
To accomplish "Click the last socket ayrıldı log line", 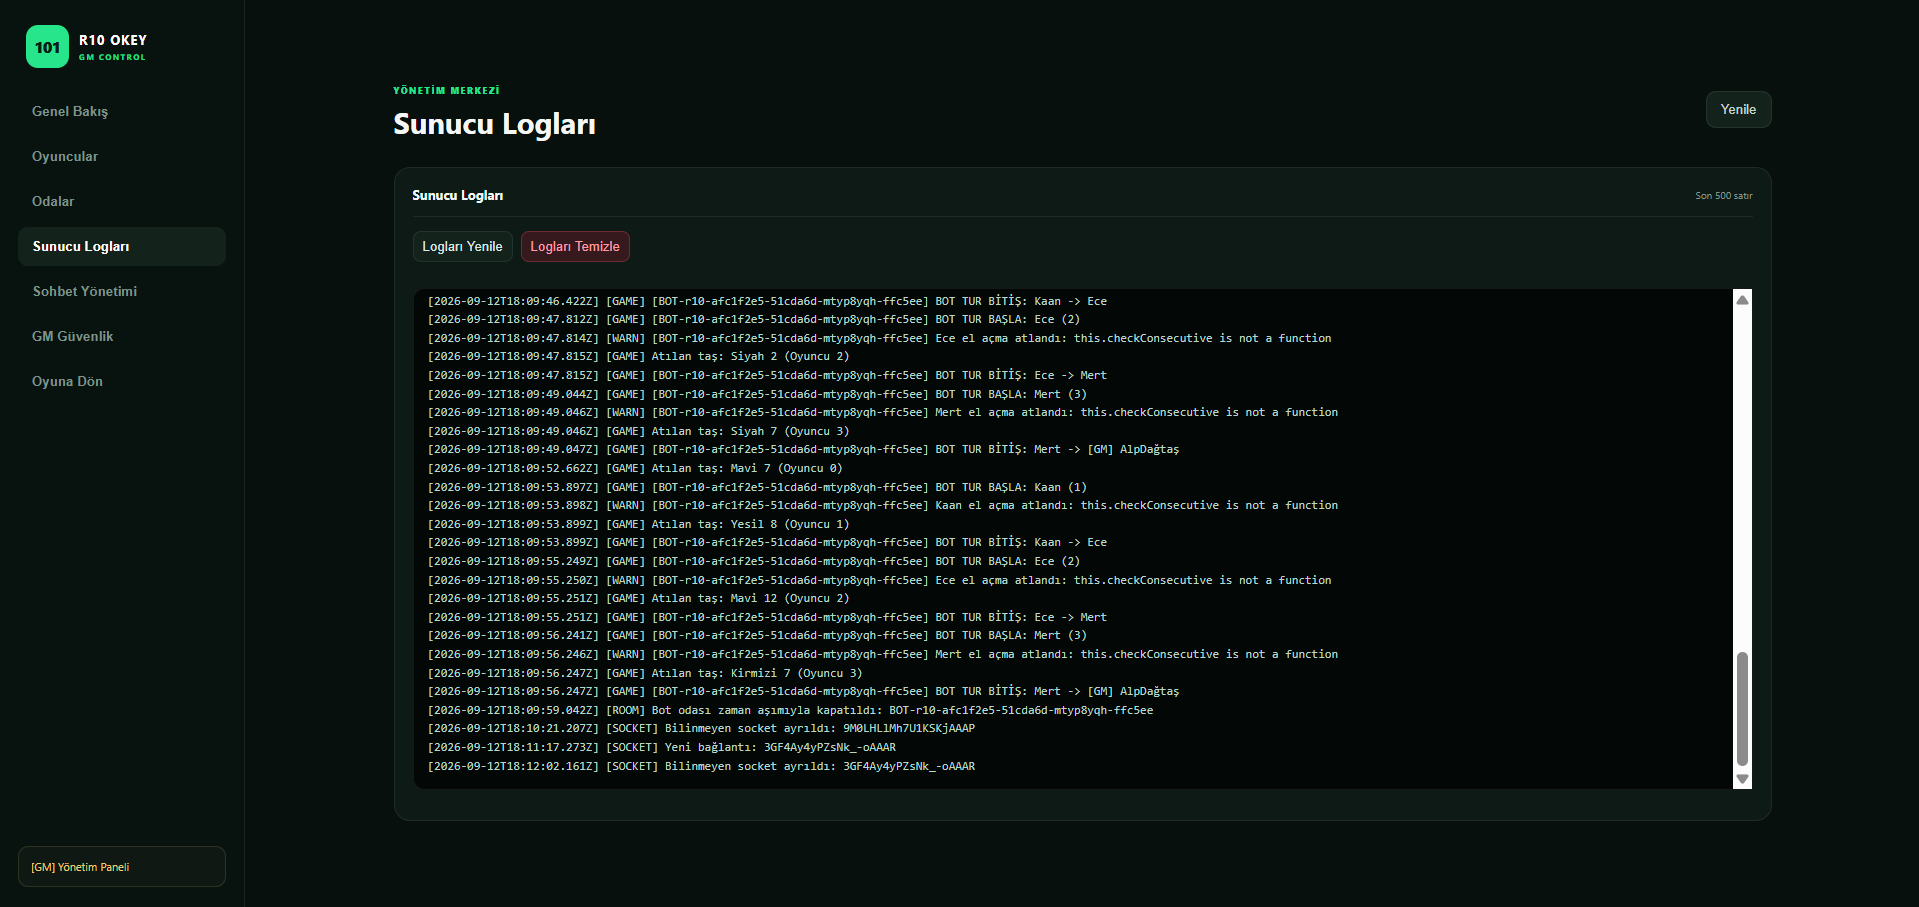I will (x=701, y=766).
